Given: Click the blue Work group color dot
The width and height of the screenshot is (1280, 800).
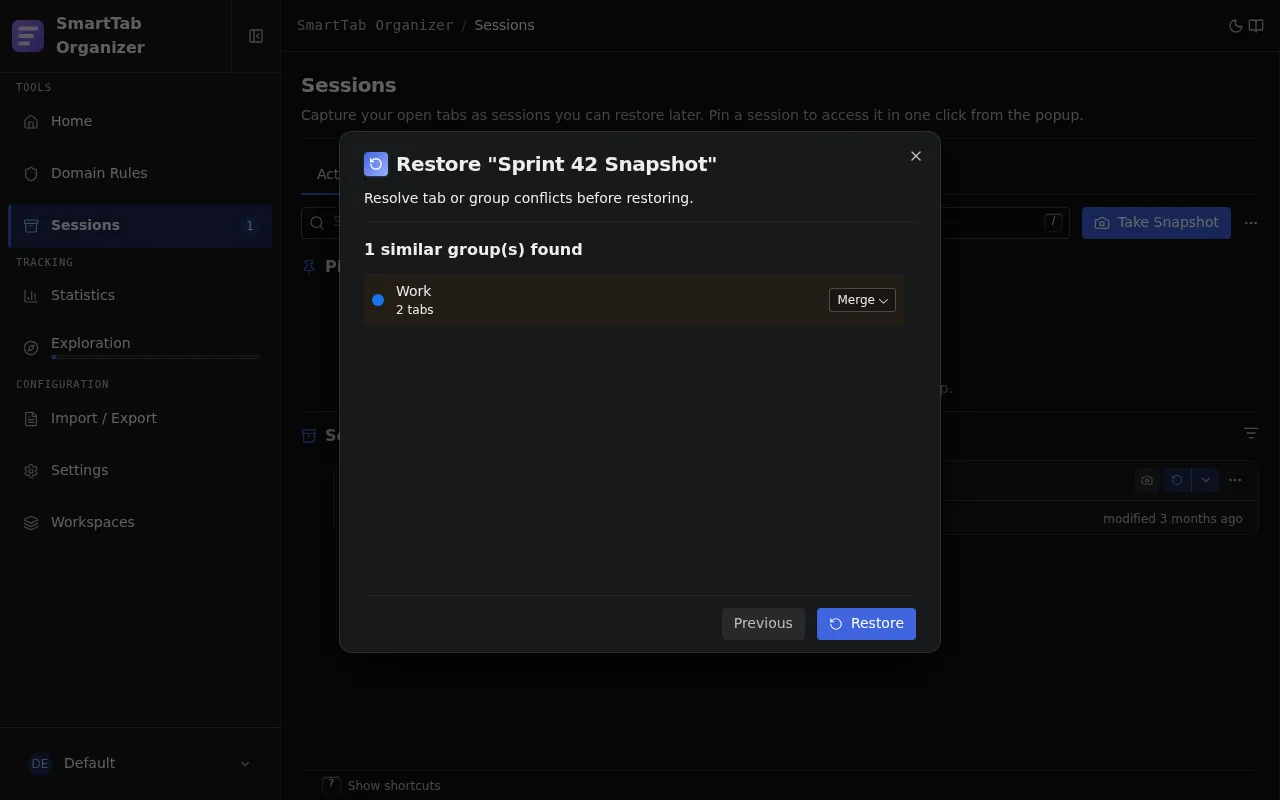Looking at the screenshot, I should pos(378,300).
